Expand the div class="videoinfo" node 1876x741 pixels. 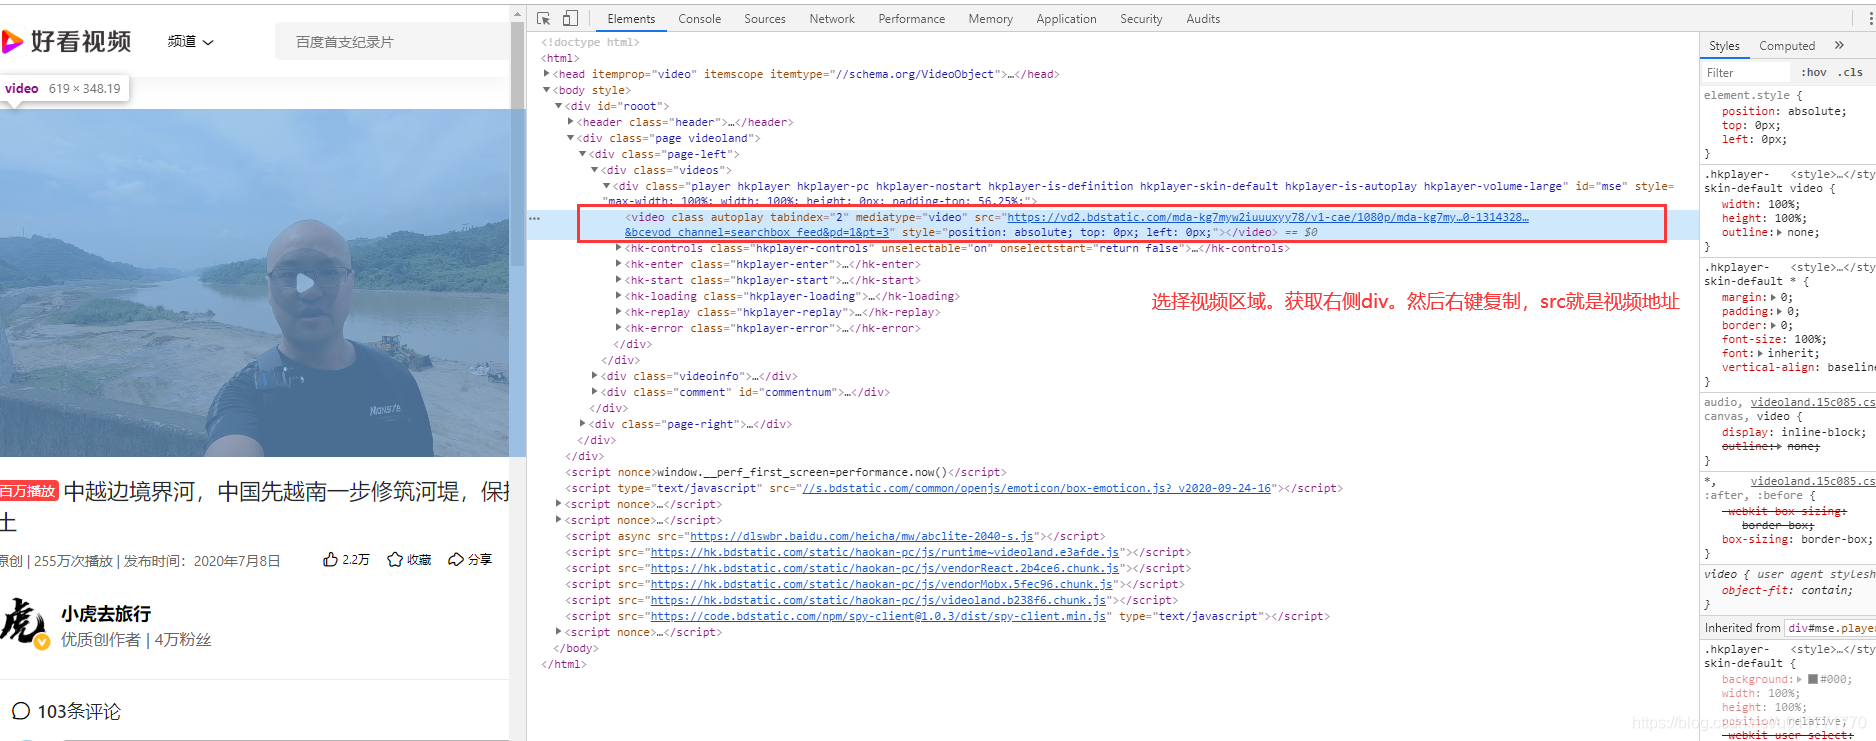coord(594,376)
